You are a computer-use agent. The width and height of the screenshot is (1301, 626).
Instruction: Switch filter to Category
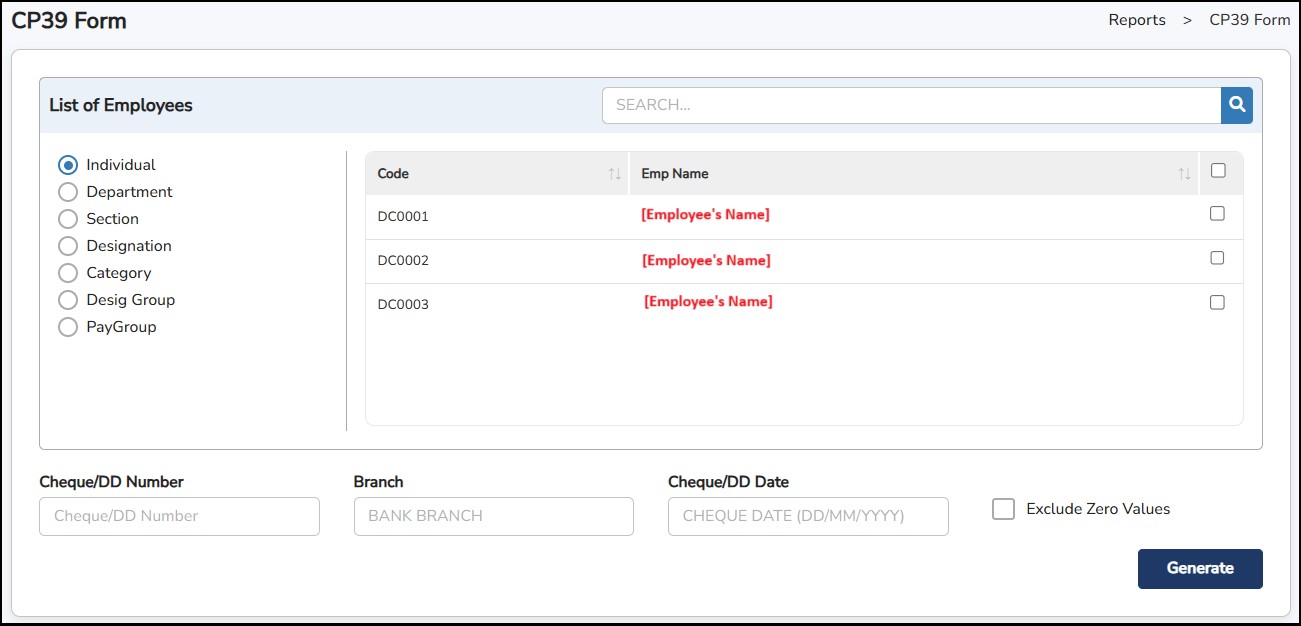(68, 273)
